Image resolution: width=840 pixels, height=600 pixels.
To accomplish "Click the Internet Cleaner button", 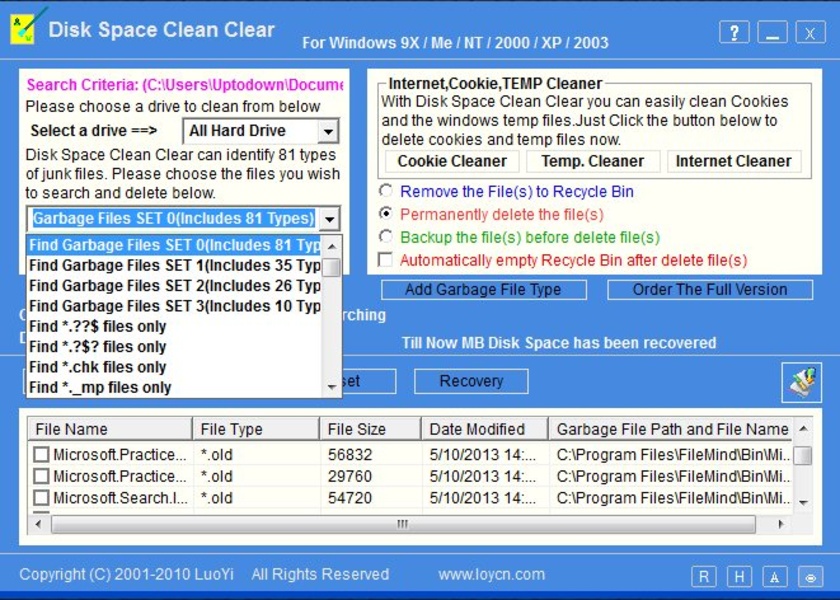I will pos(733,161).
